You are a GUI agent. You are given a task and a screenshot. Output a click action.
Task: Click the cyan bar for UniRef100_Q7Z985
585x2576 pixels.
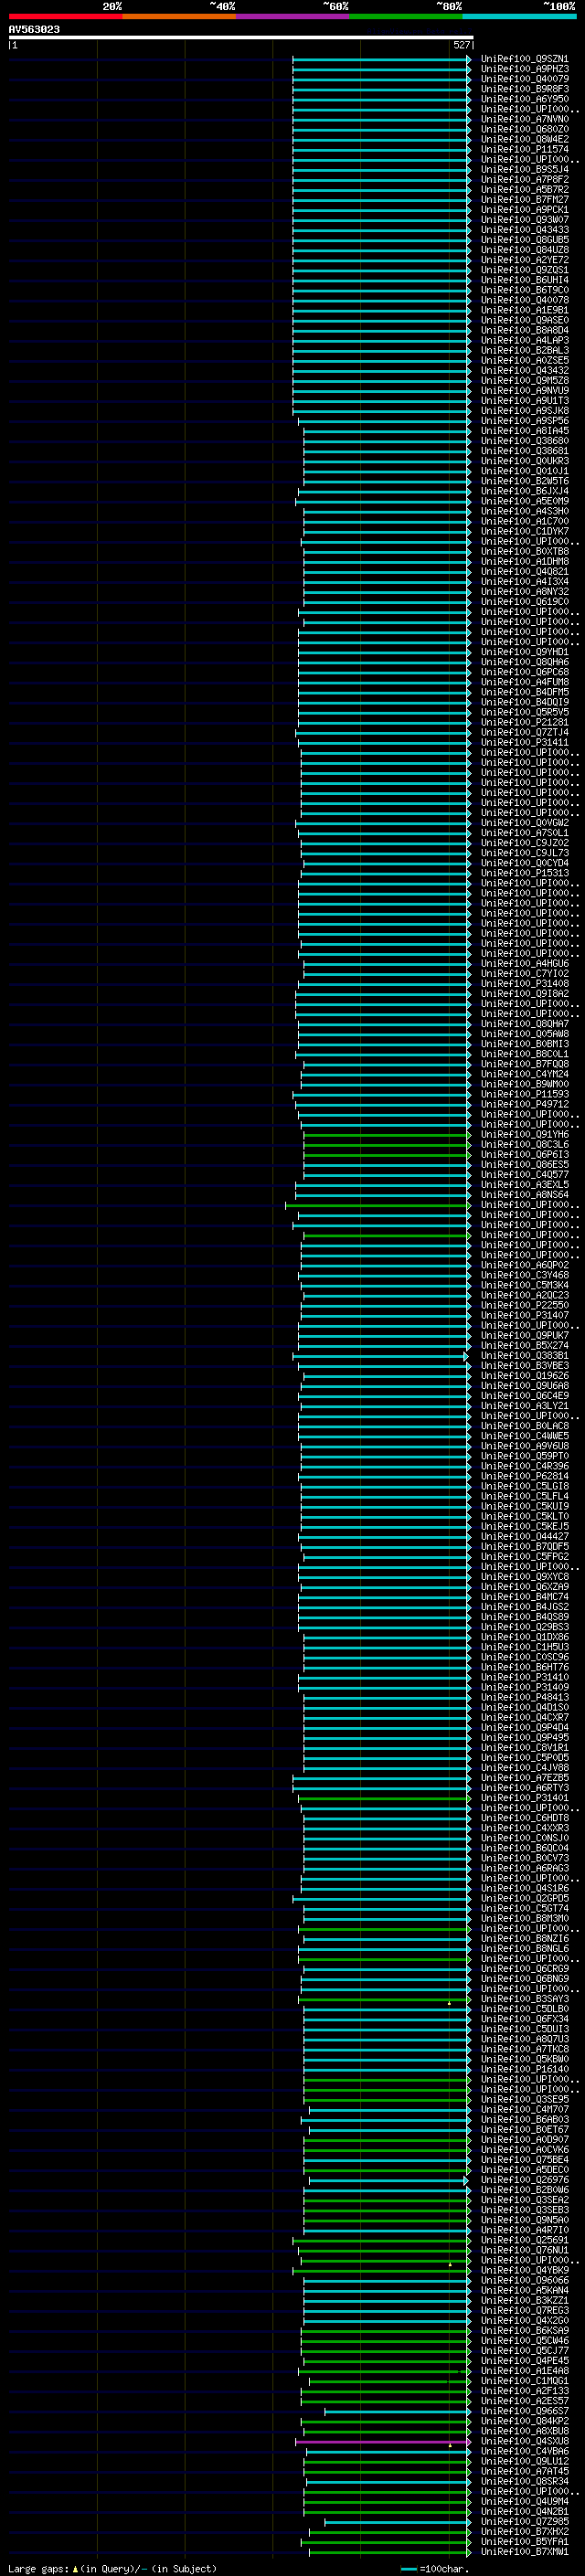click(396, 2522)
